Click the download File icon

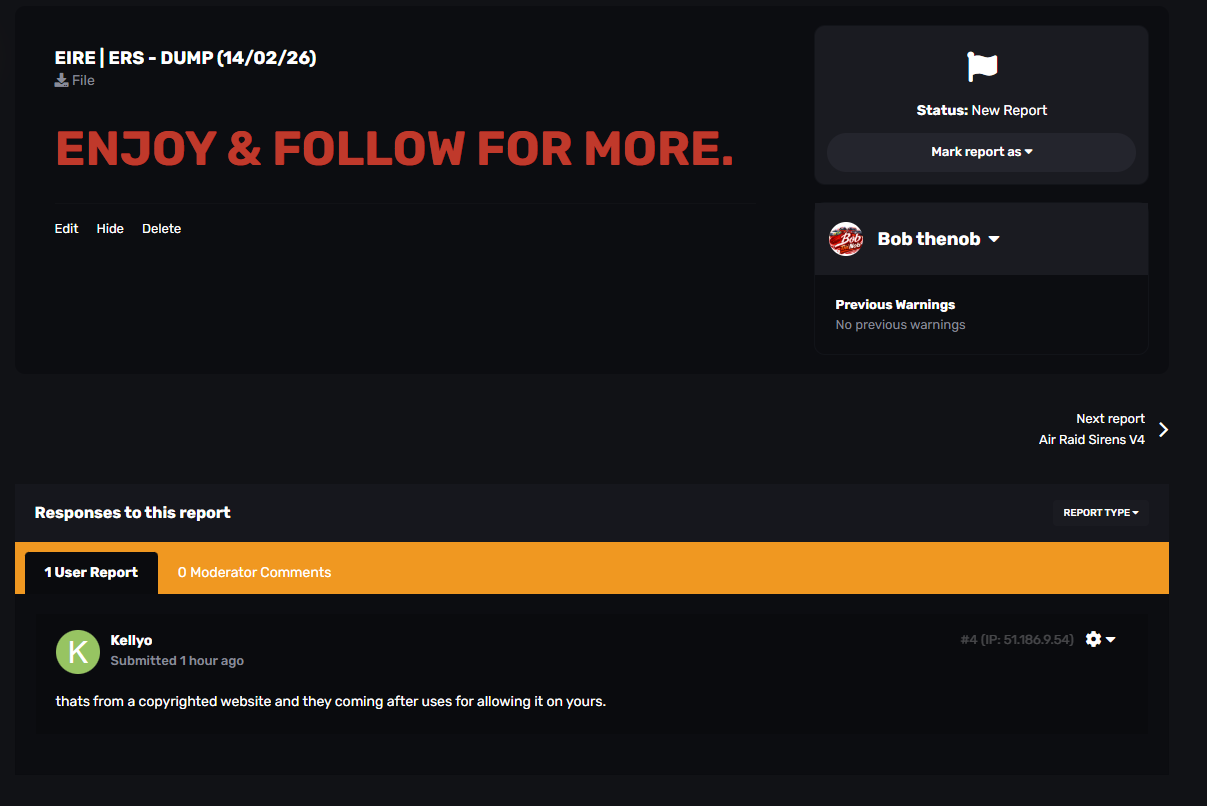coord(61,80)
